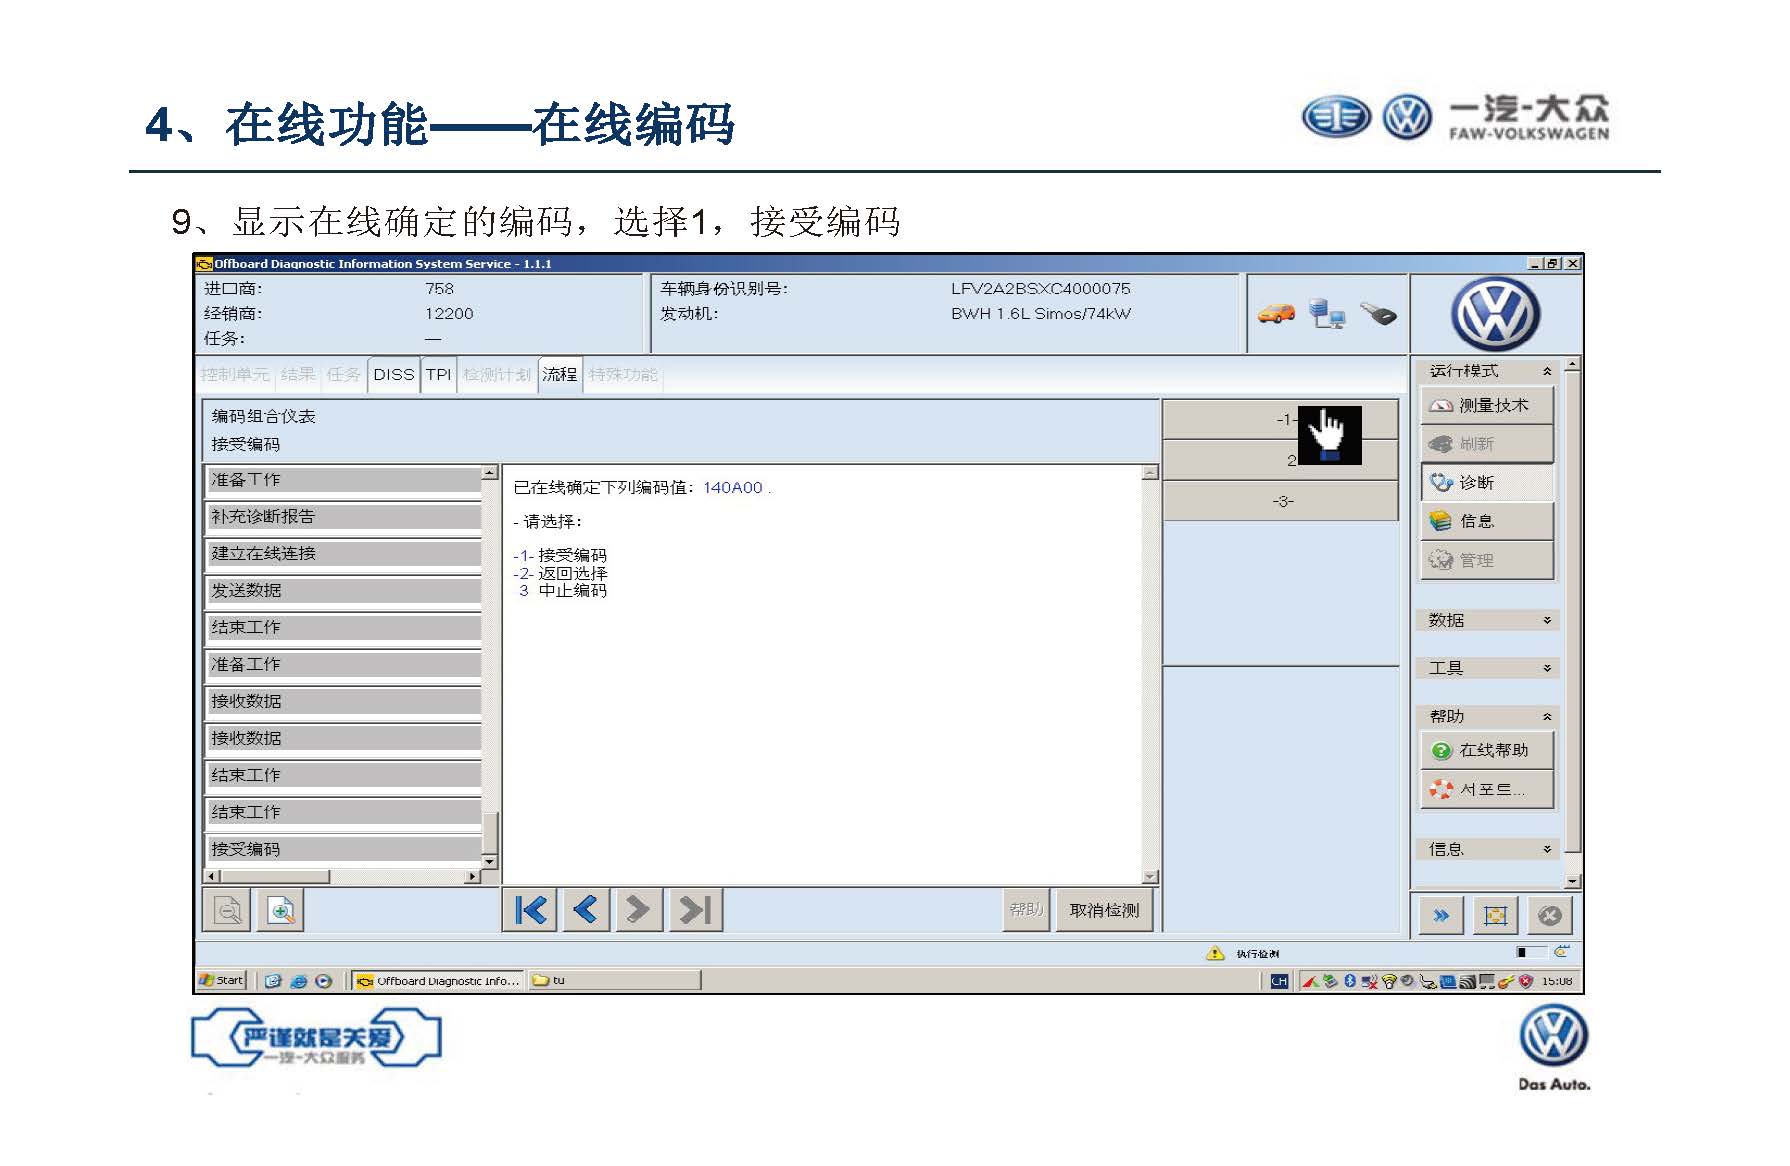Screen dimensions: 1790x1166
Task: Open 在线帮助 online help
Action: 1487,750
